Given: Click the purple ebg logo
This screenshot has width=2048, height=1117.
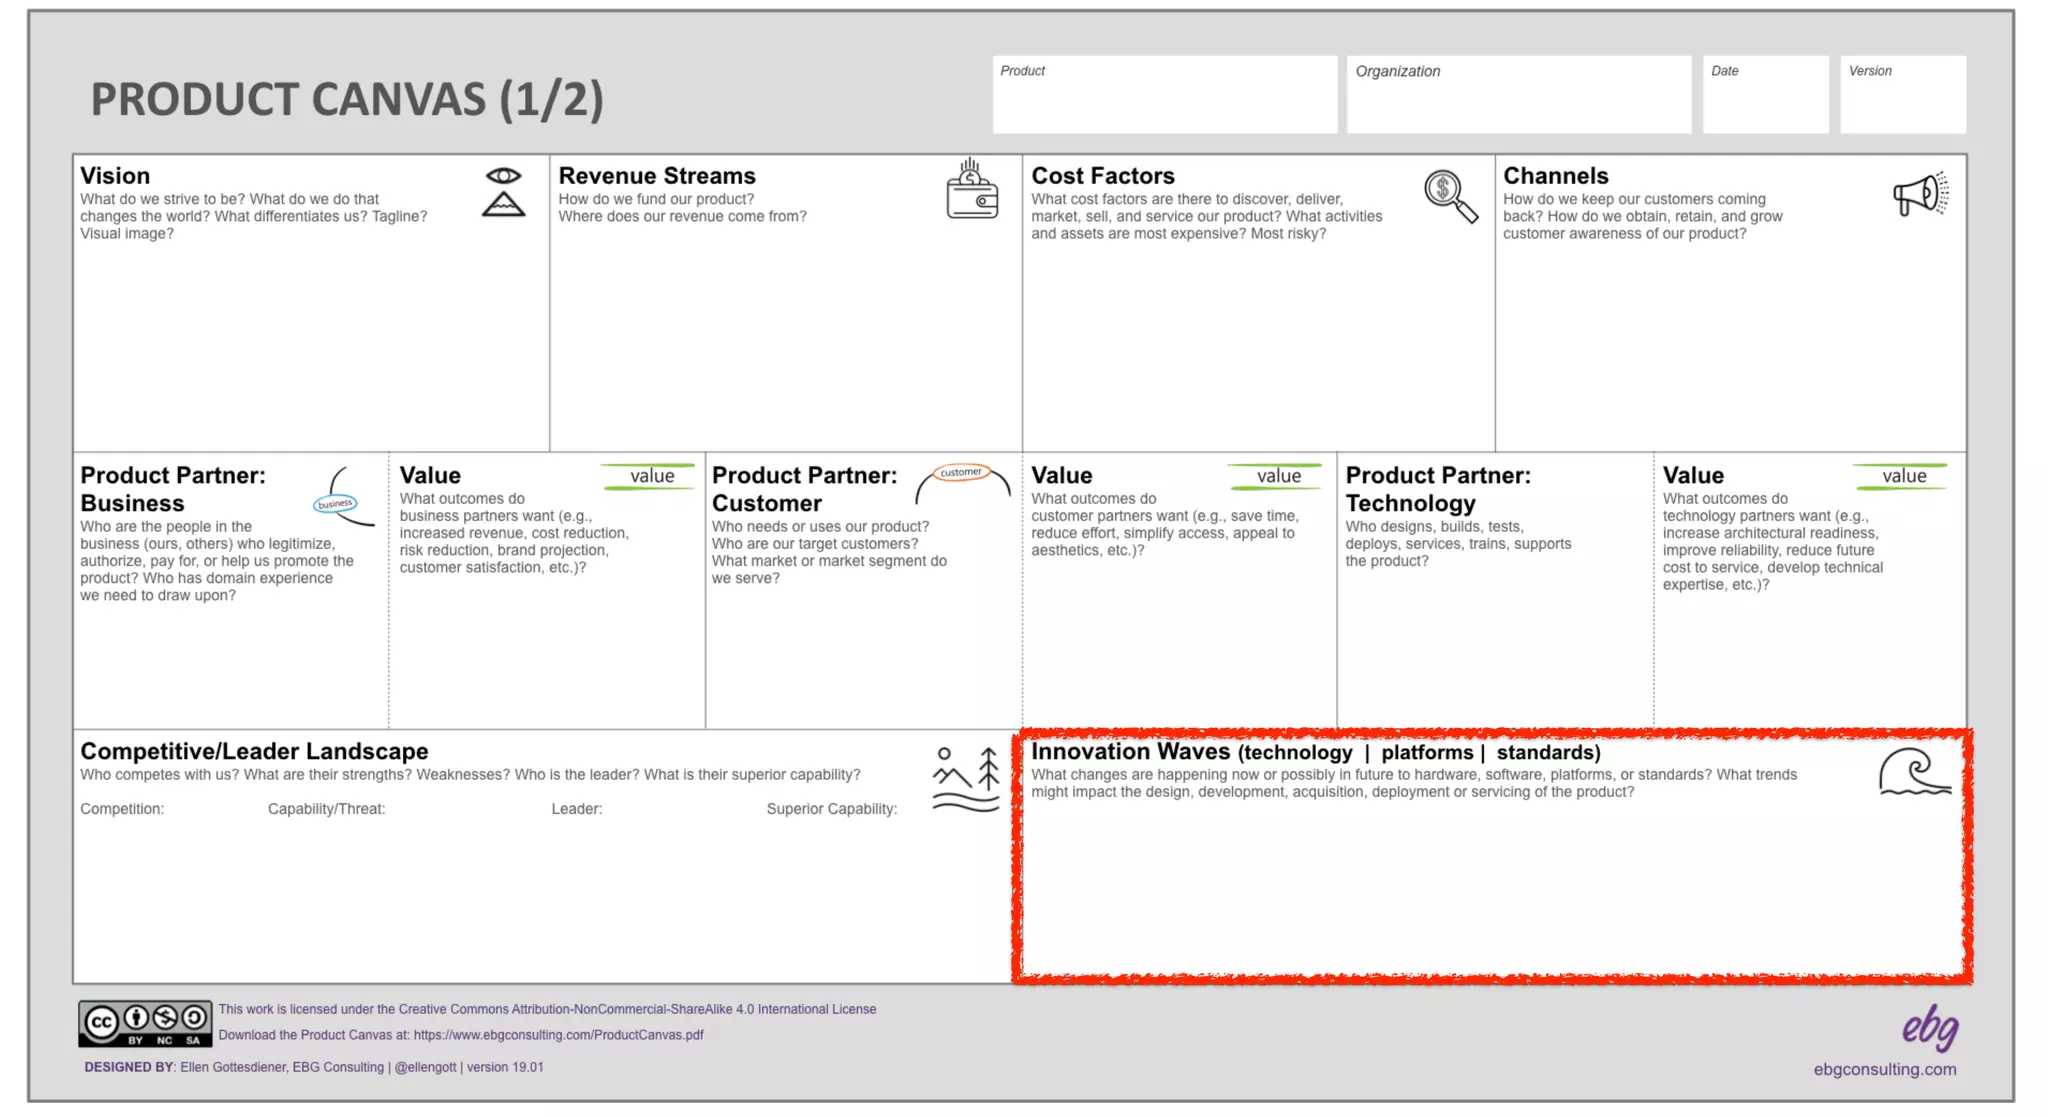Looking at the screenshot, I should (1929, 1027).
